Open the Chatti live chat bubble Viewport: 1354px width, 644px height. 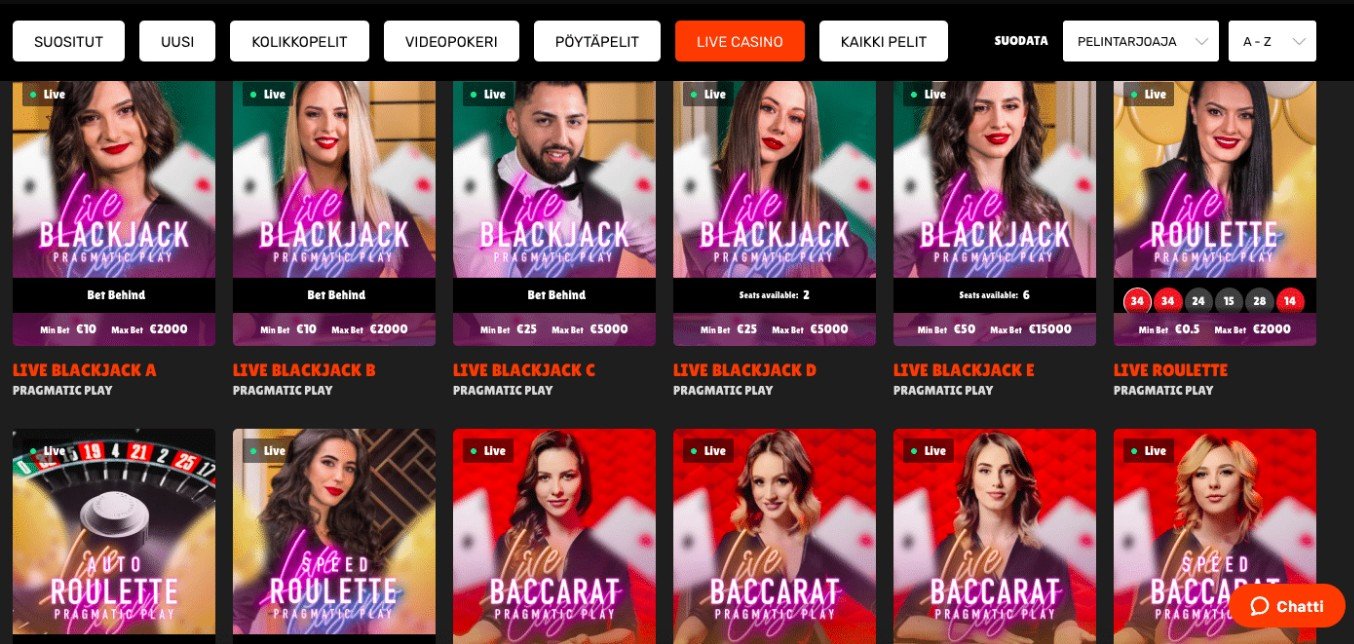1287,606
